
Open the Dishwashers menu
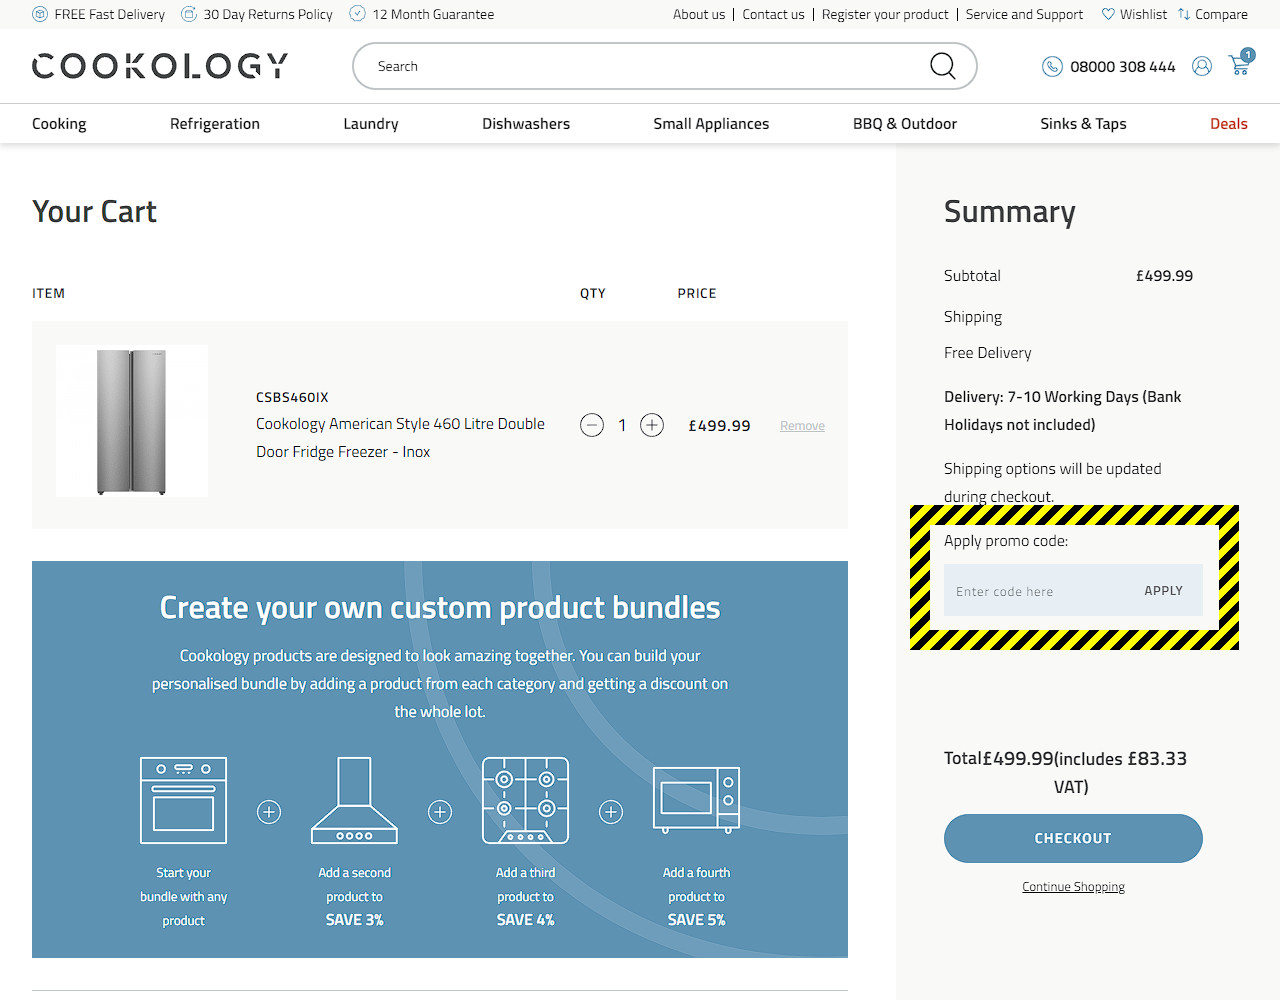click(x=526, y=124)
